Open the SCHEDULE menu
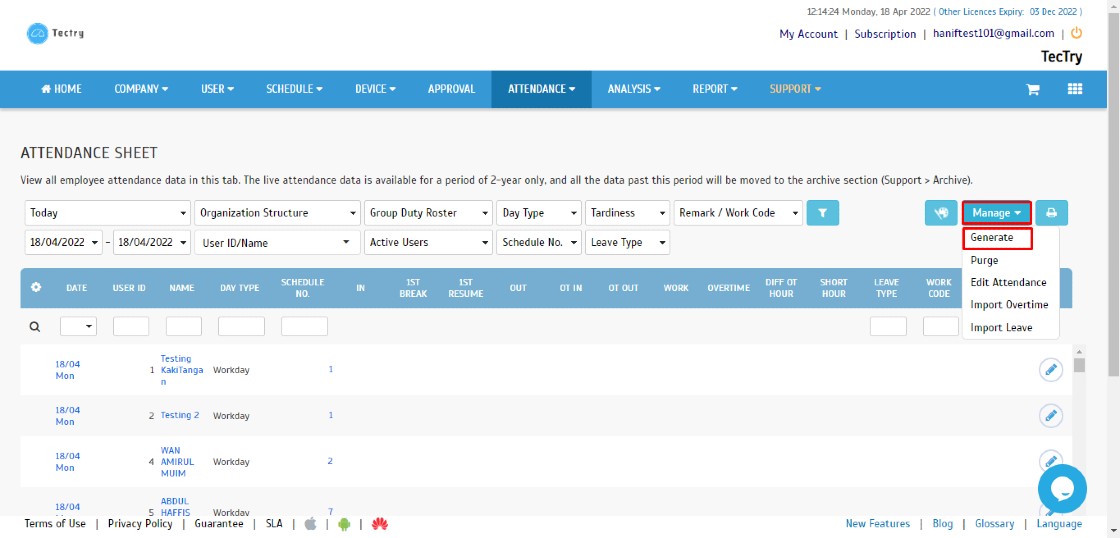The image size is (1120, 538). pos(294,89)
